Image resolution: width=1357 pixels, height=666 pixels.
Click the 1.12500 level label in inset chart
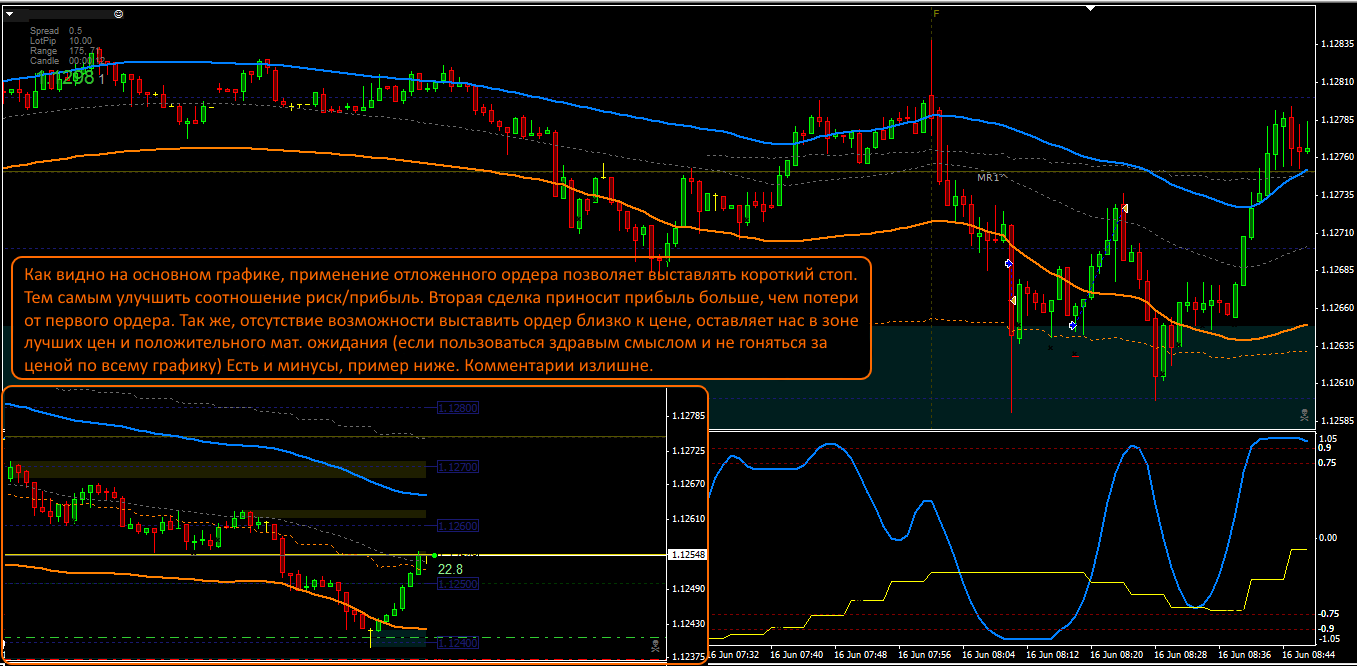[459, 583]
